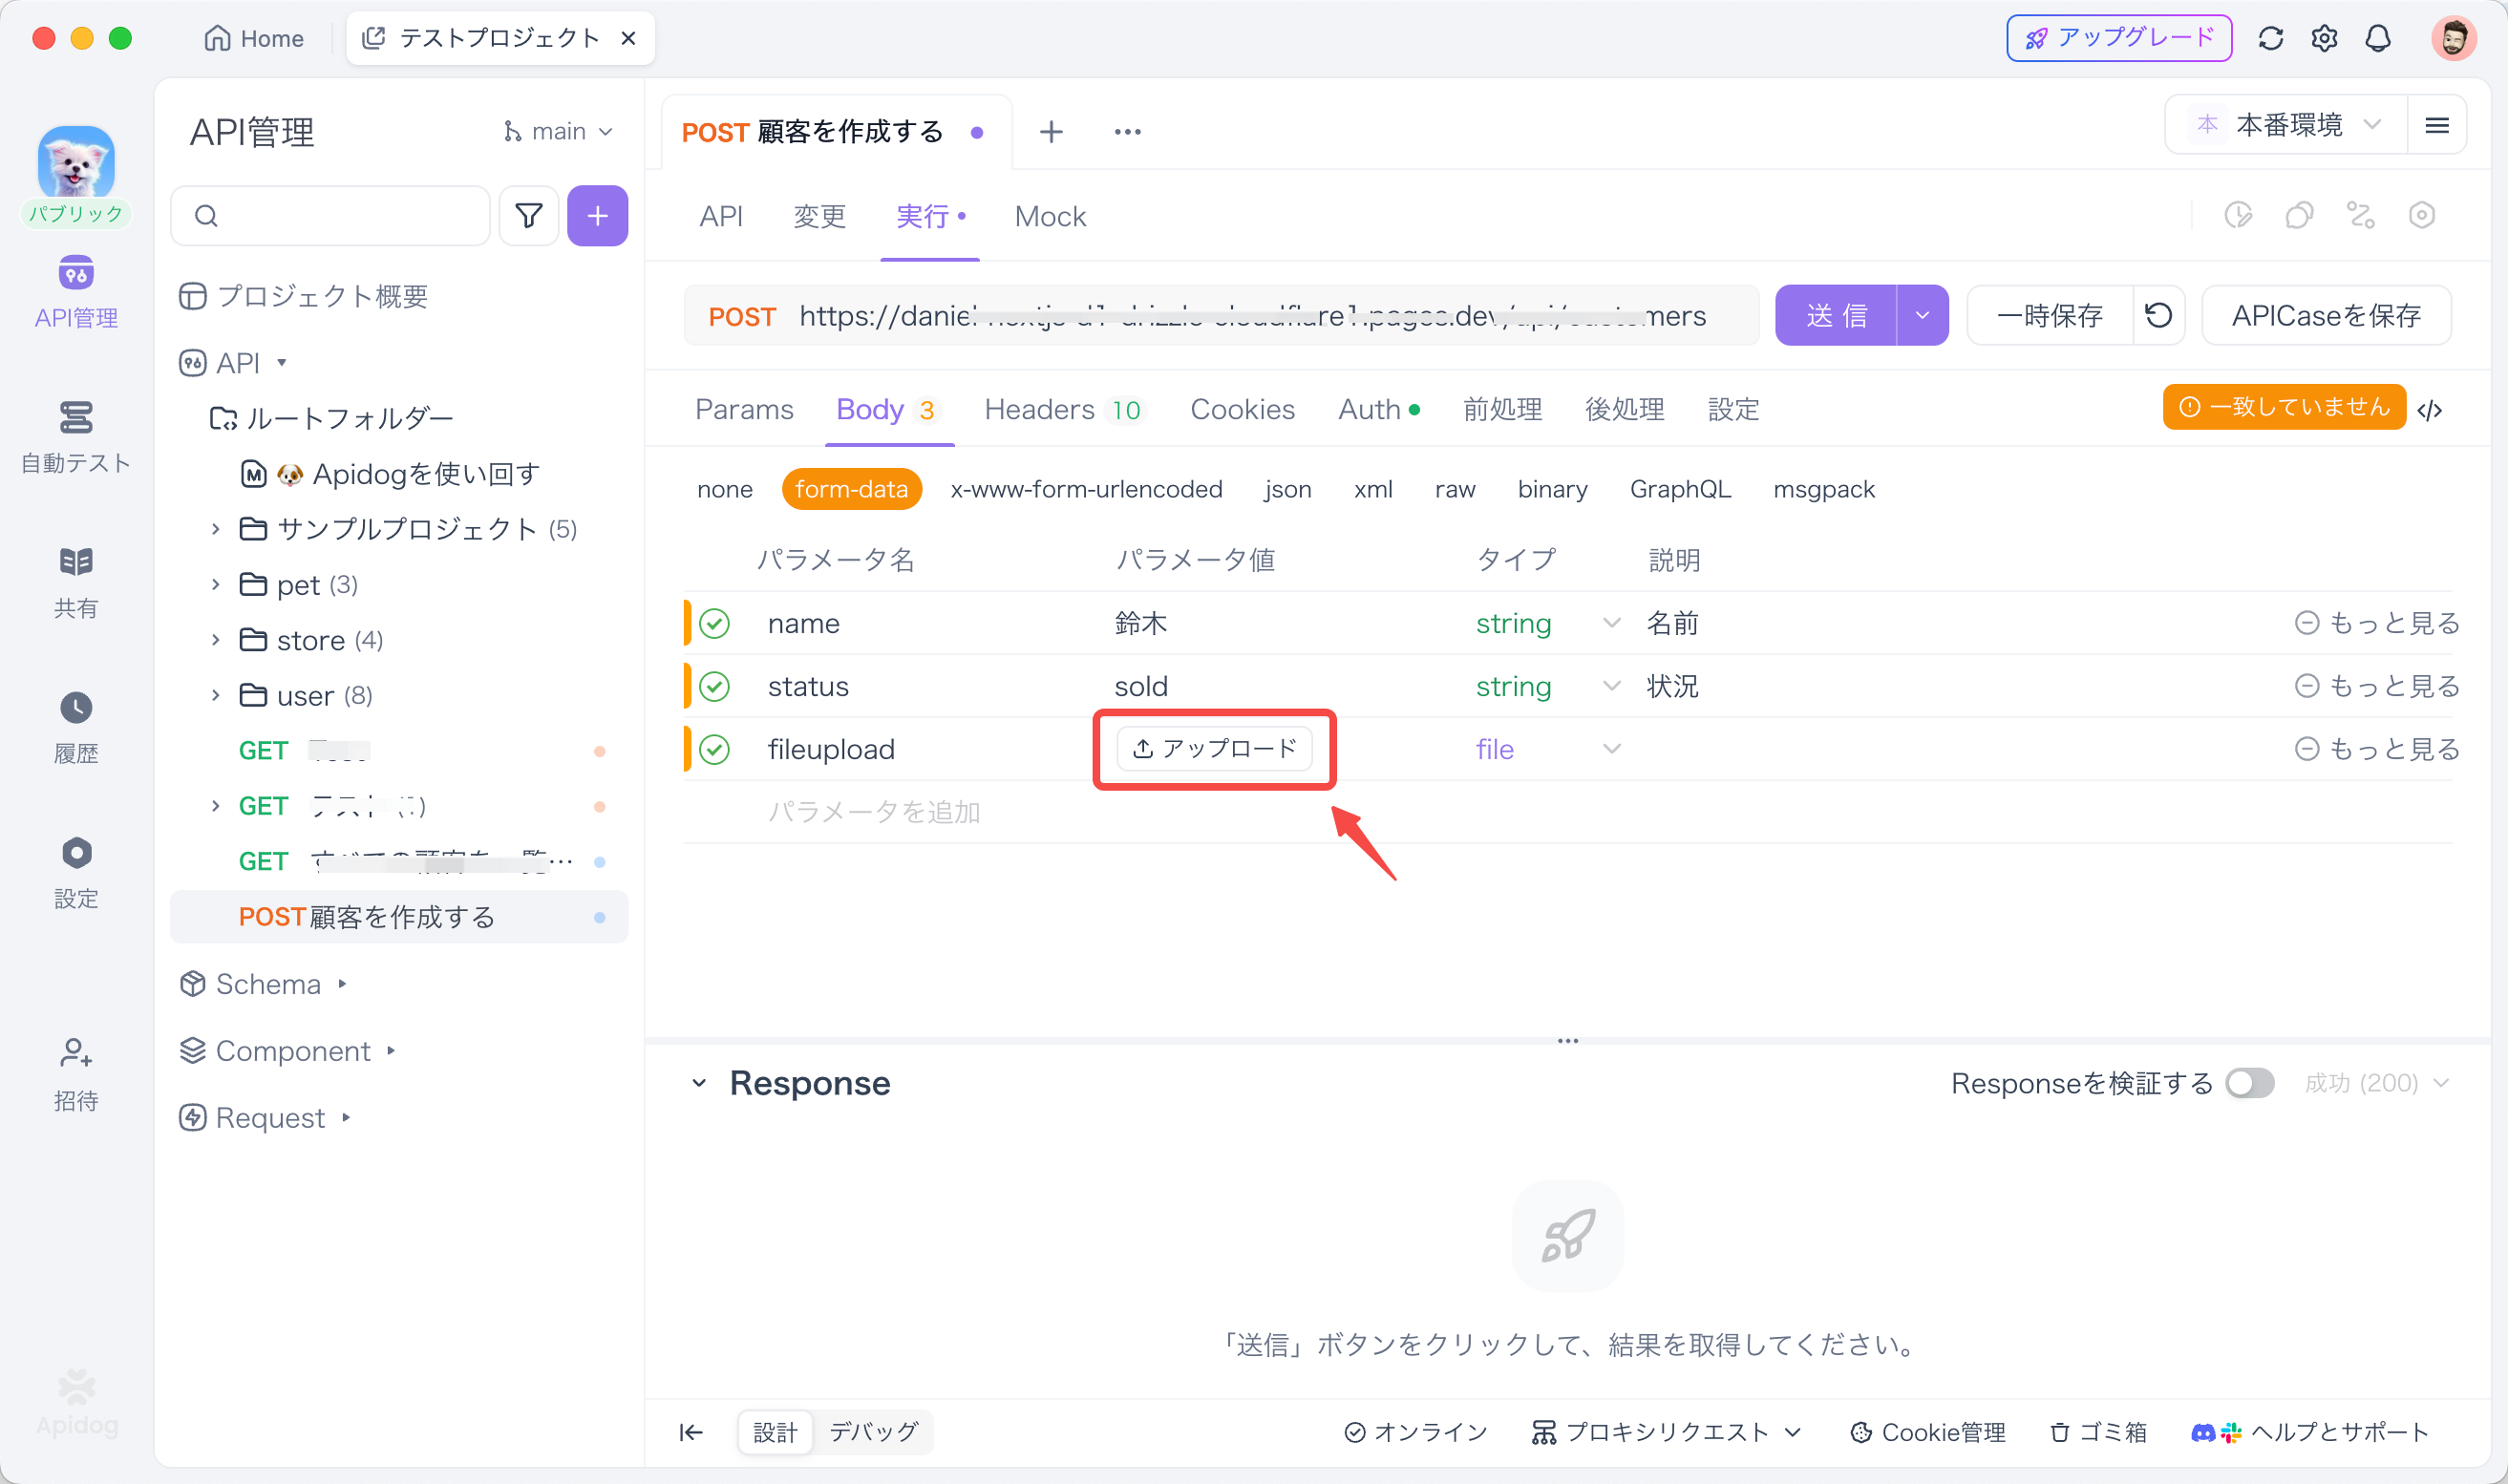The image size is (2508, 1484).
Task: Click the filter icon beside search box
Action: [528, 215]
